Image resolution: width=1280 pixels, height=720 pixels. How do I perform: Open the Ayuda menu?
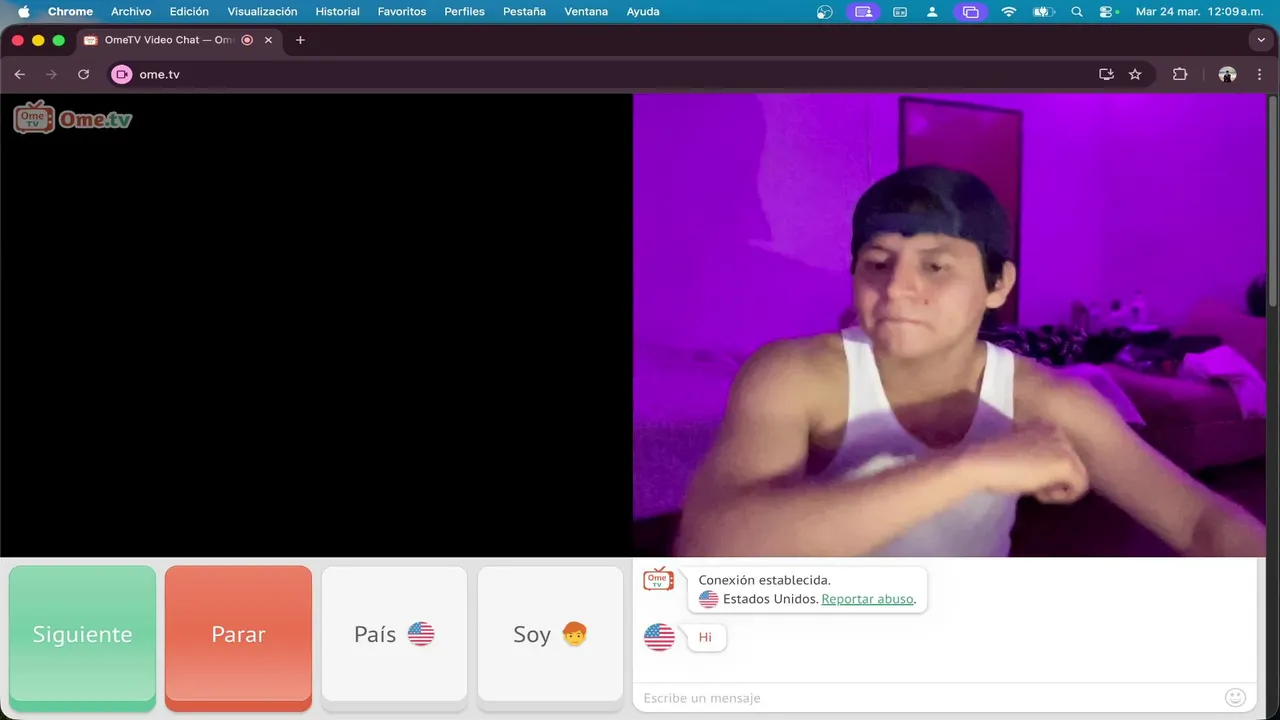coord(643,12)
